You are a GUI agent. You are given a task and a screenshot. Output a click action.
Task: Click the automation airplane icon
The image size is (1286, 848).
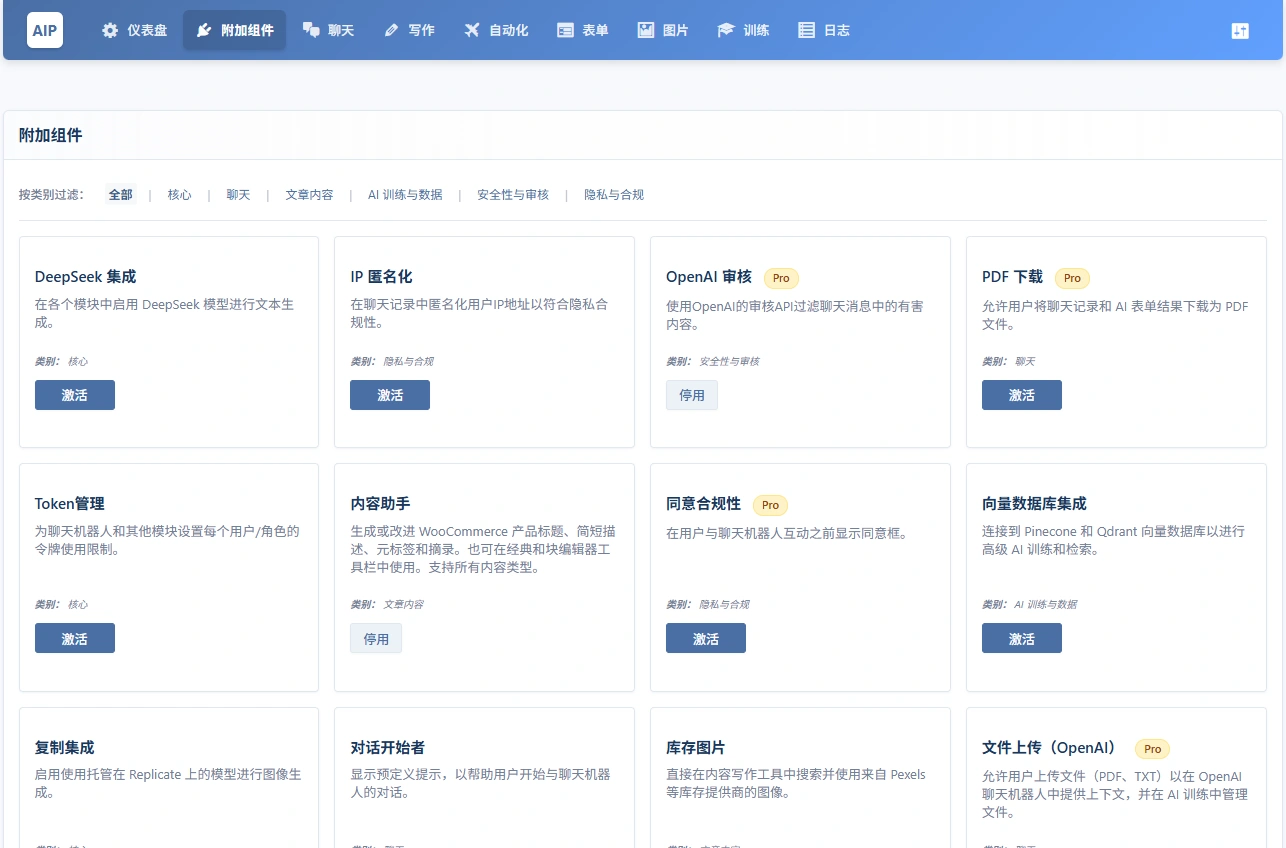(472, 30)
